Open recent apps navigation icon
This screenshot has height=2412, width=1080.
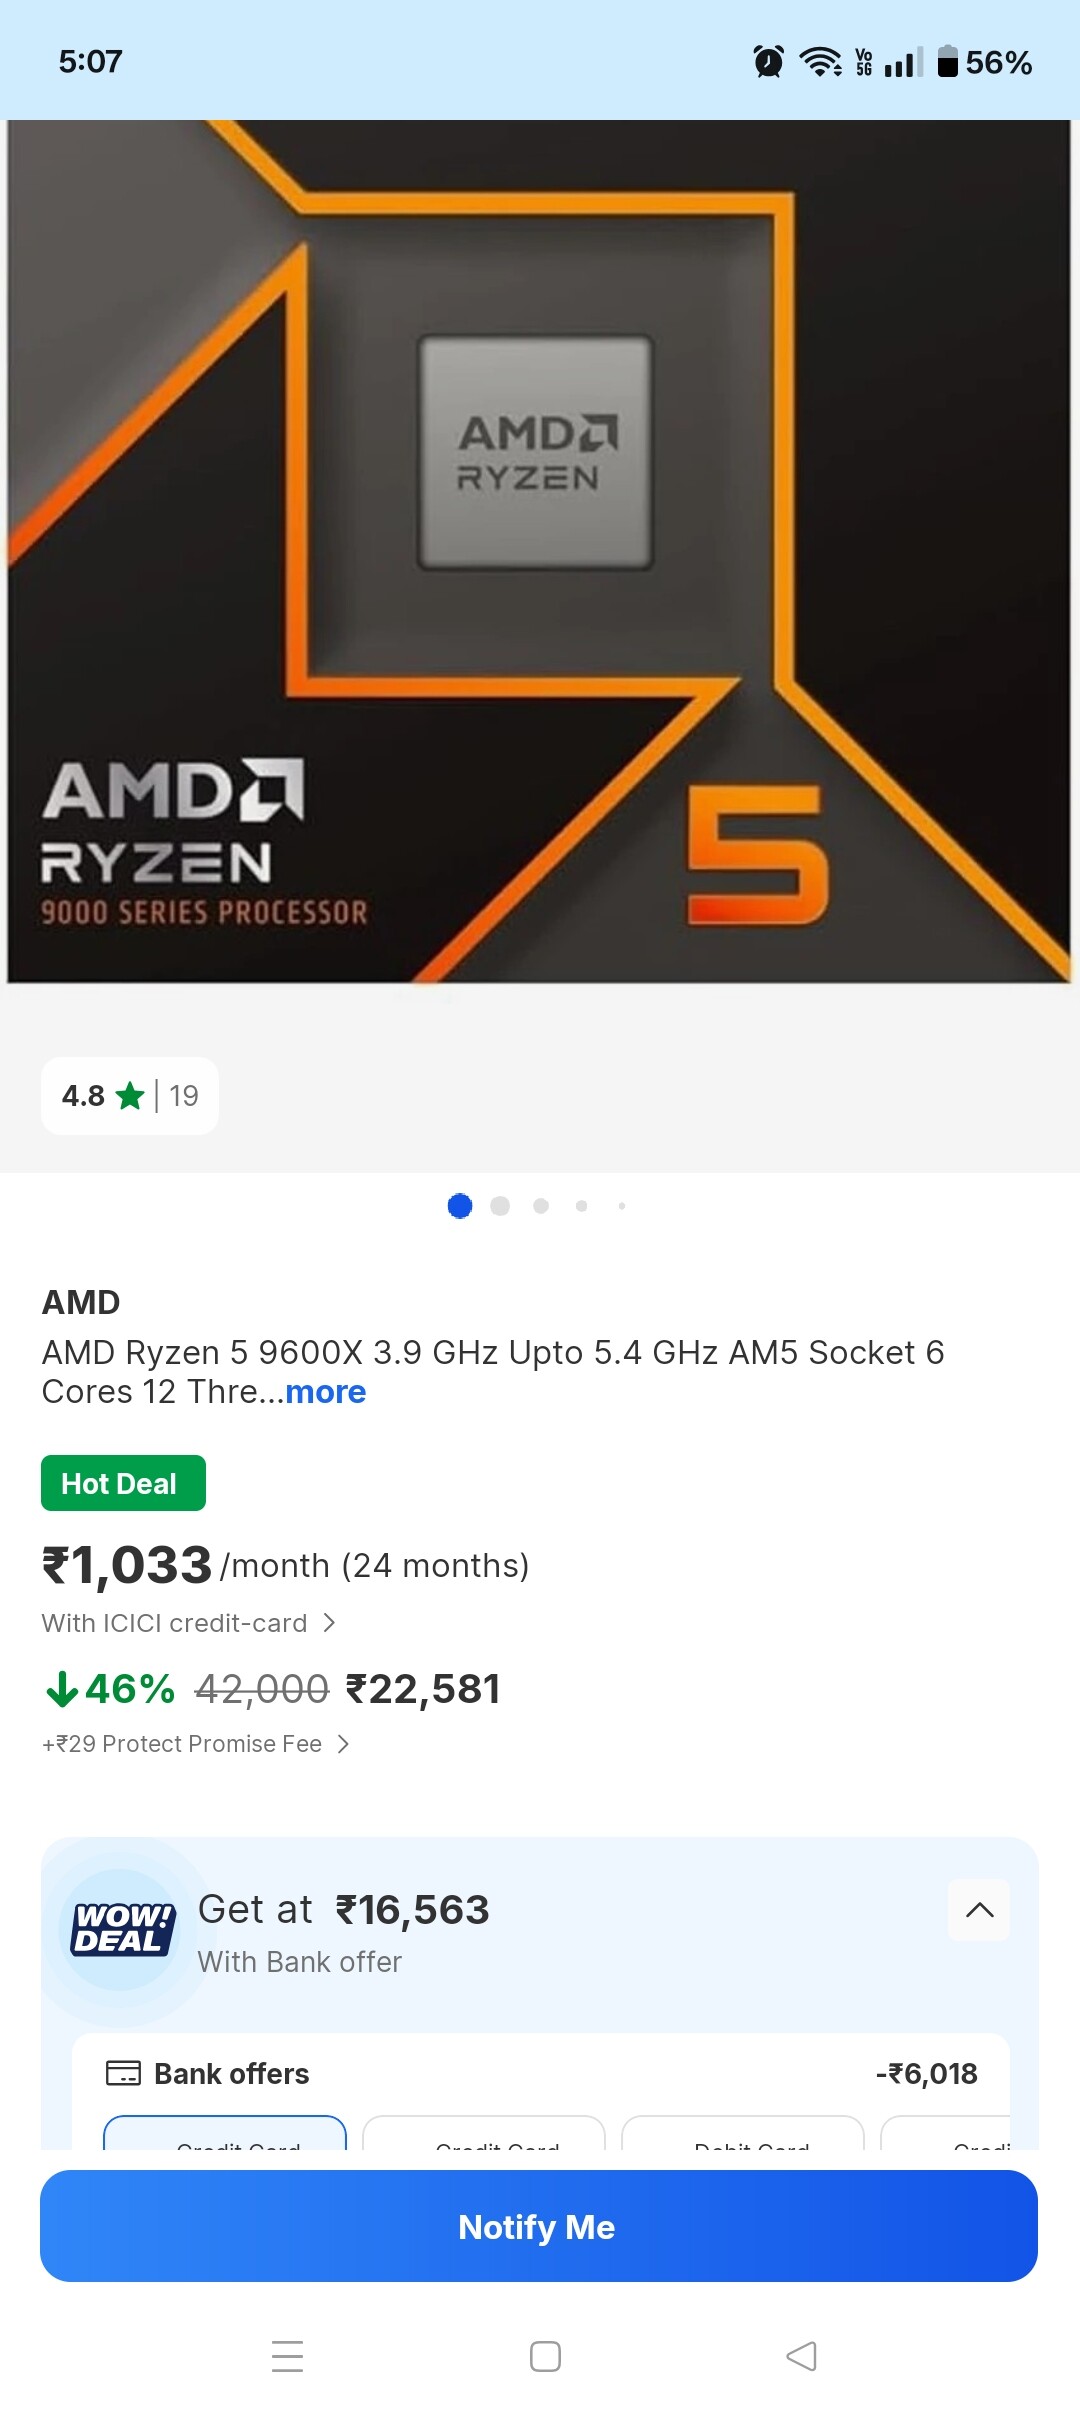[287, 2356]
